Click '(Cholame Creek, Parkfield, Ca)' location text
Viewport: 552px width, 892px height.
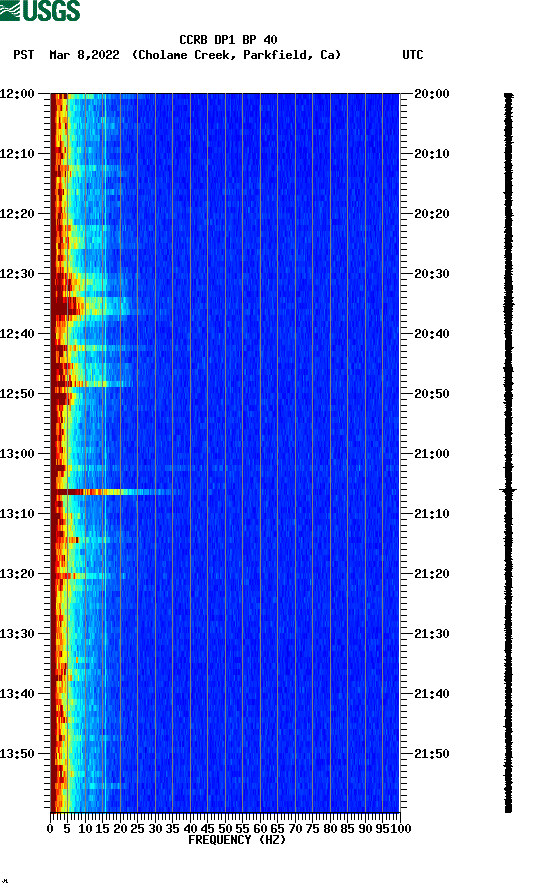point(236,55)
